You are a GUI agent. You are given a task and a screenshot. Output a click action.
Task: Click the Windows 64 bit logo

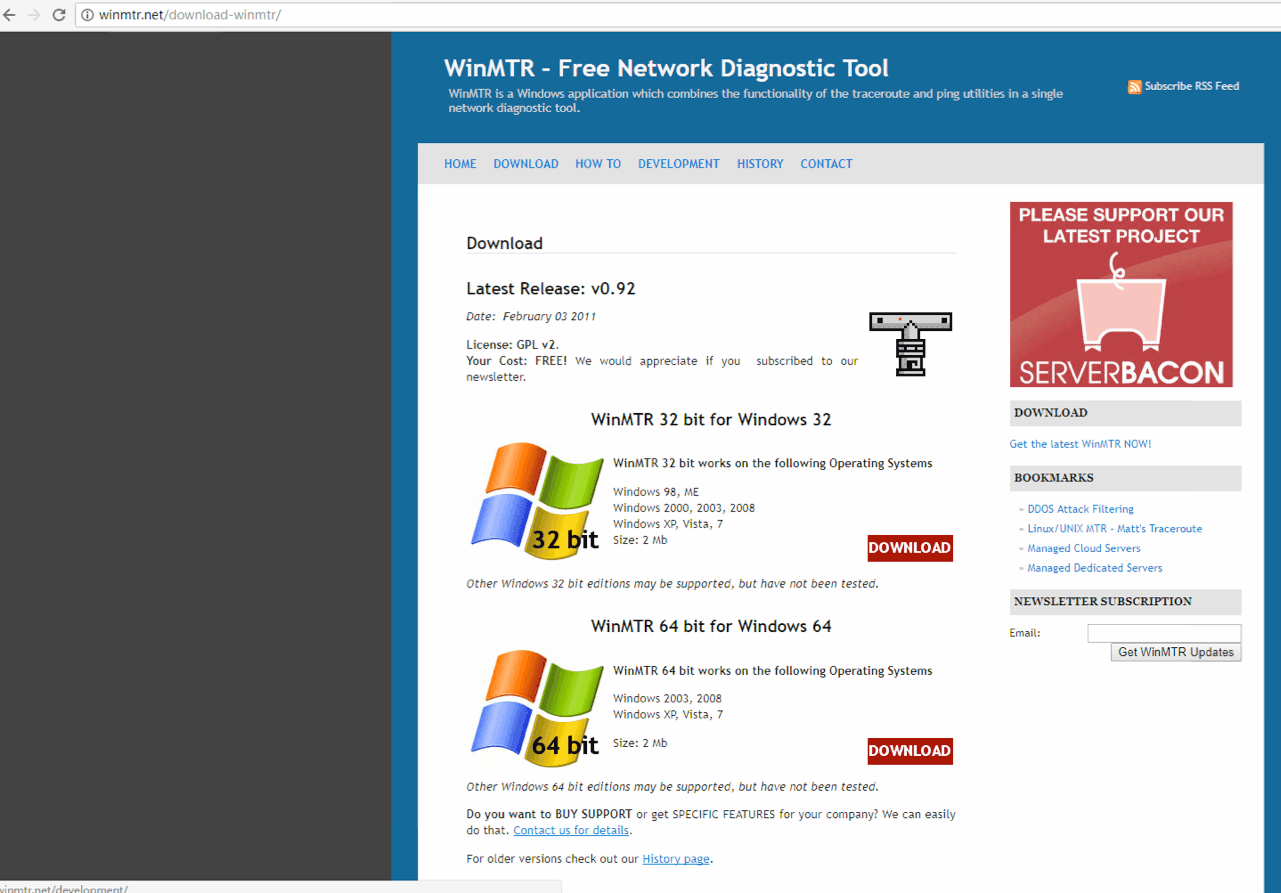(x=536, y=707)
